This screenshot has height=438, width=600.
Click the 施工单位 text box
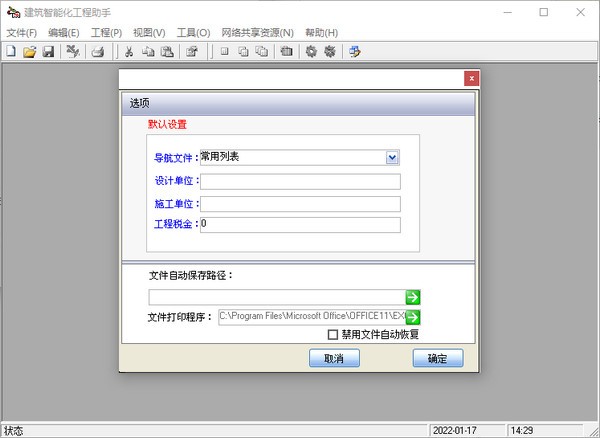[x=300, y=203]
